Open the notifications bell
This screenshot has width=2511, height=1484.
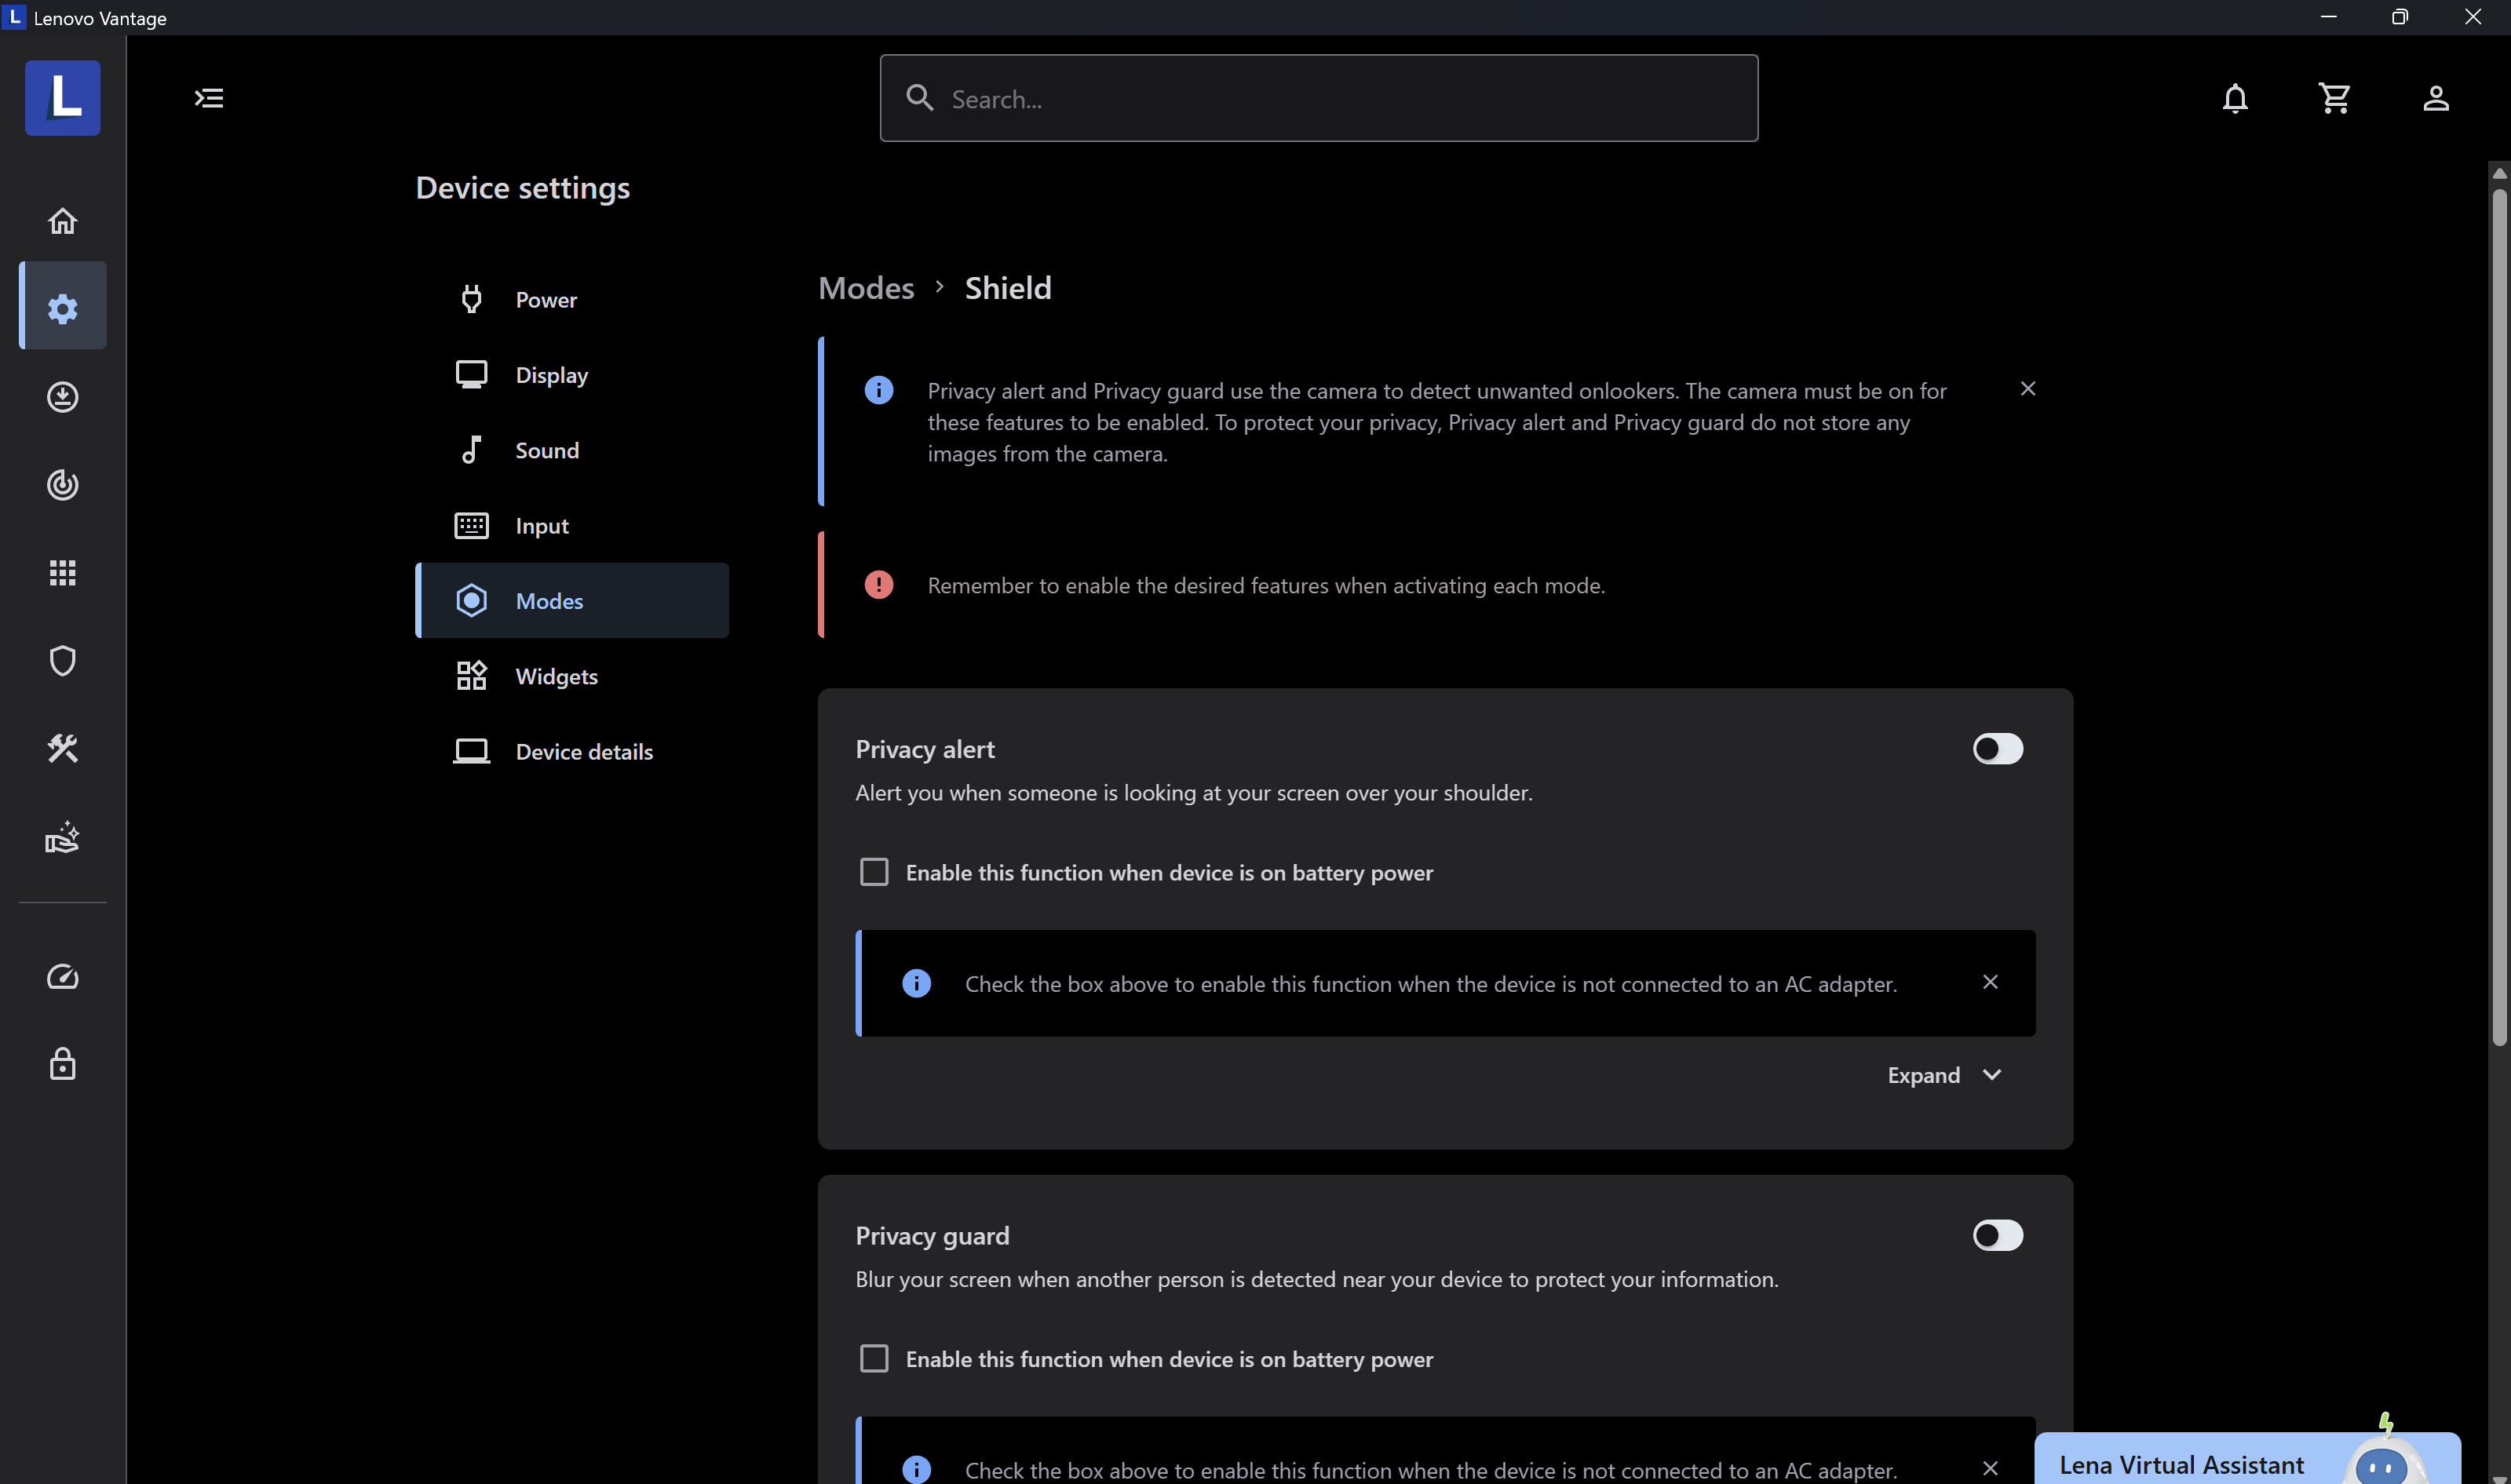(2235, 98)
